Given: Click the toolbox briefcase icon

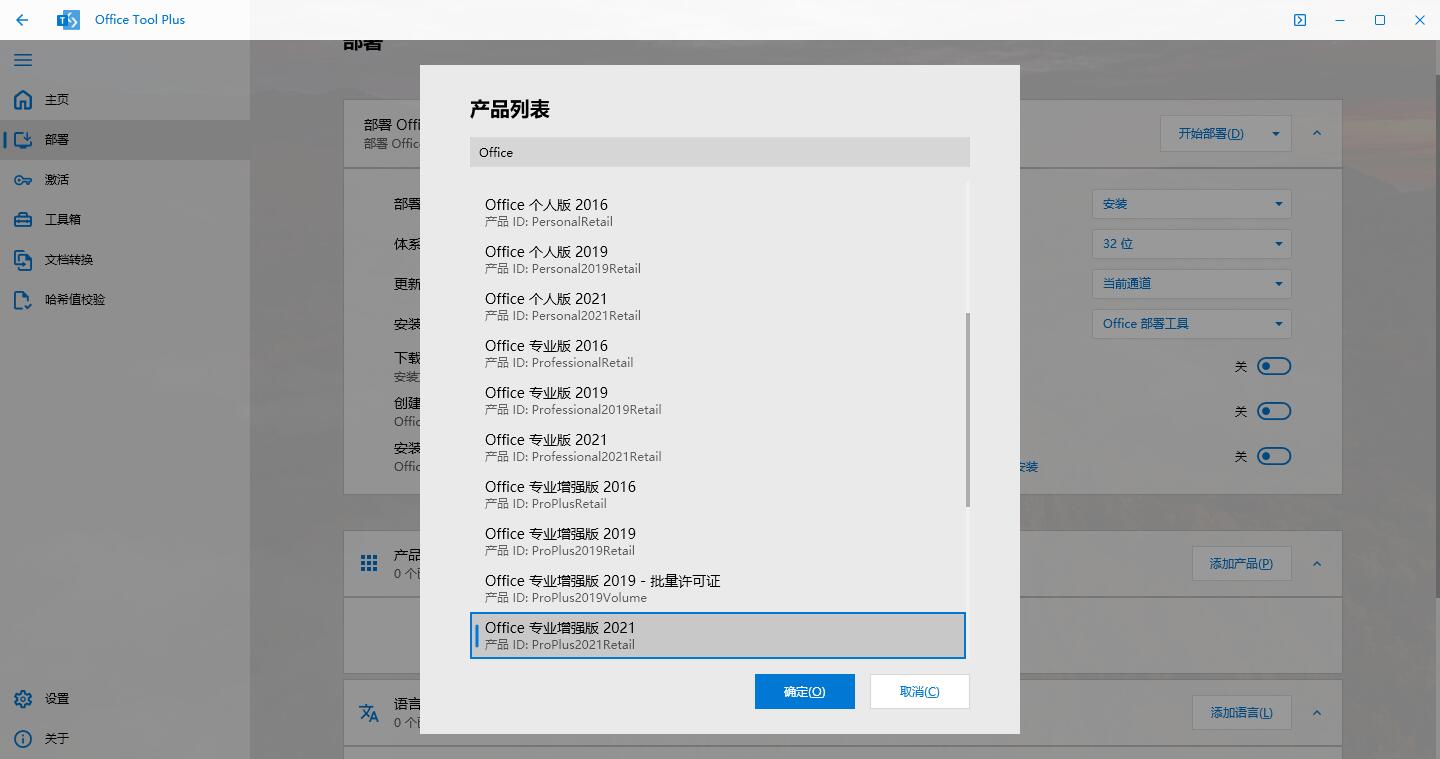Looking at the screenshot, I should pos(23,220).
